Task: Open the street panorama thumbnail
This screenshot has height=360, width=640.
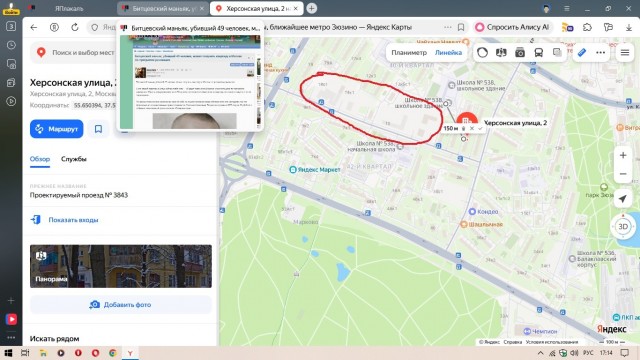Action: [121, 266]
